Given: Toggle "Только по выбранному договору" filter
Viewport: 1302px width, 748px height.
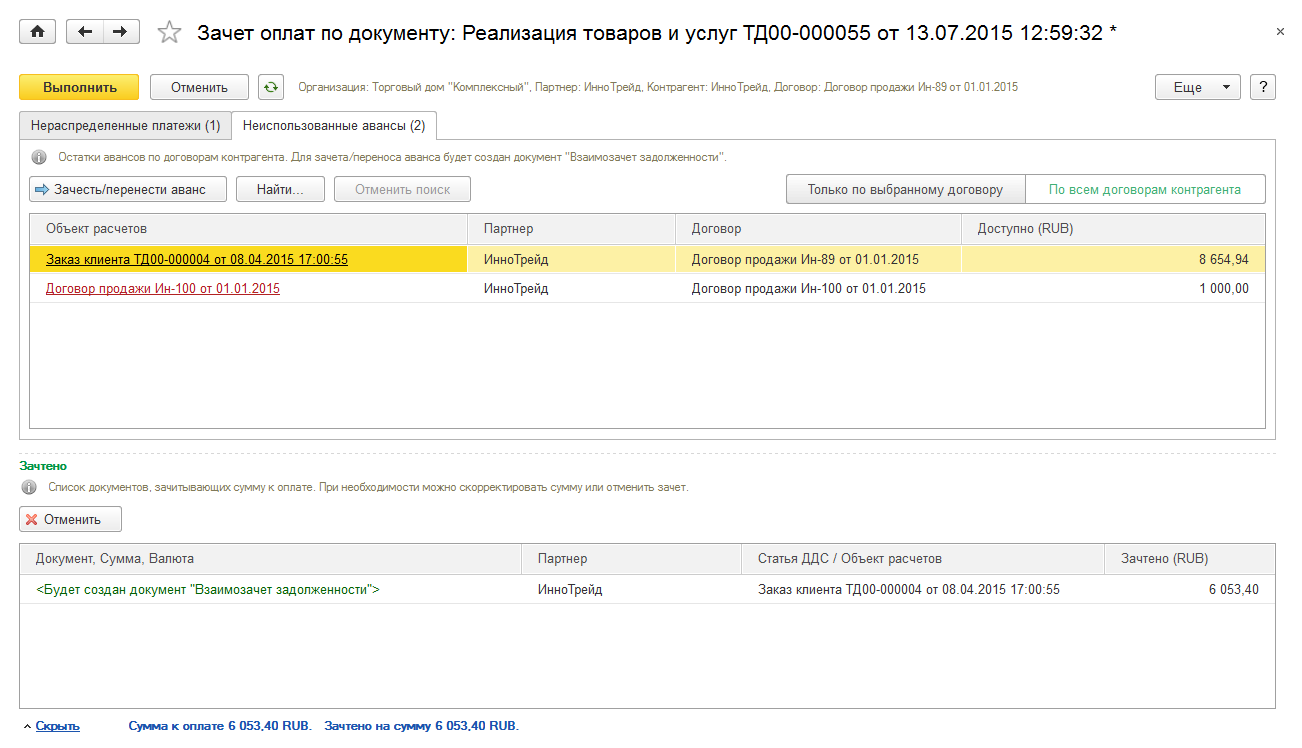Looking at the screenshot, I should pyautogui.click(x=905, y=189).
